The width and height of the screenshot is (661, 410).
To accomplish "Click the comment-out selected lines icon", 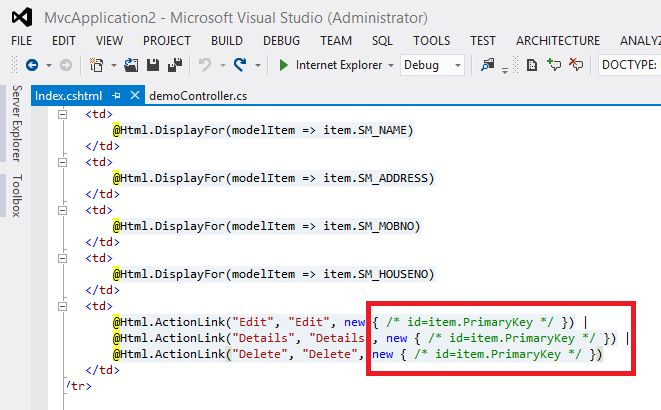I will [554, 65].
